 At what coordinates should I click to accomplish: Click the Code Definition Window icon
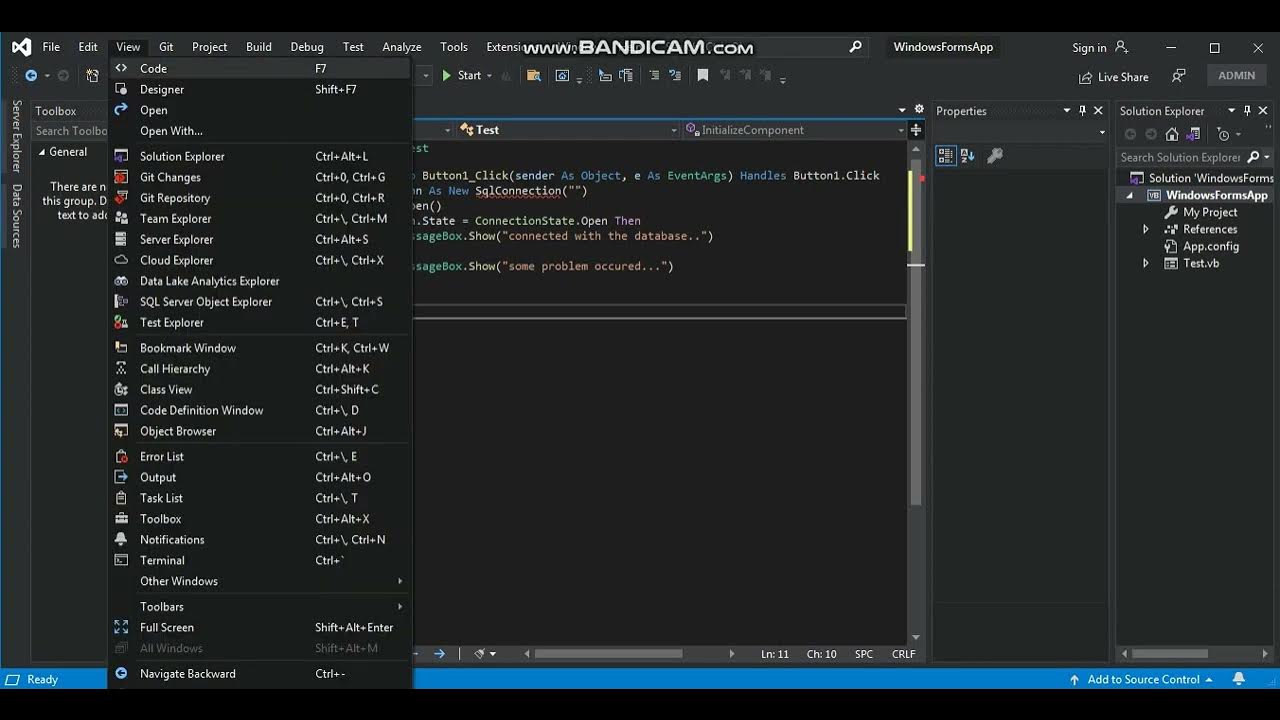tap(121, 410)
